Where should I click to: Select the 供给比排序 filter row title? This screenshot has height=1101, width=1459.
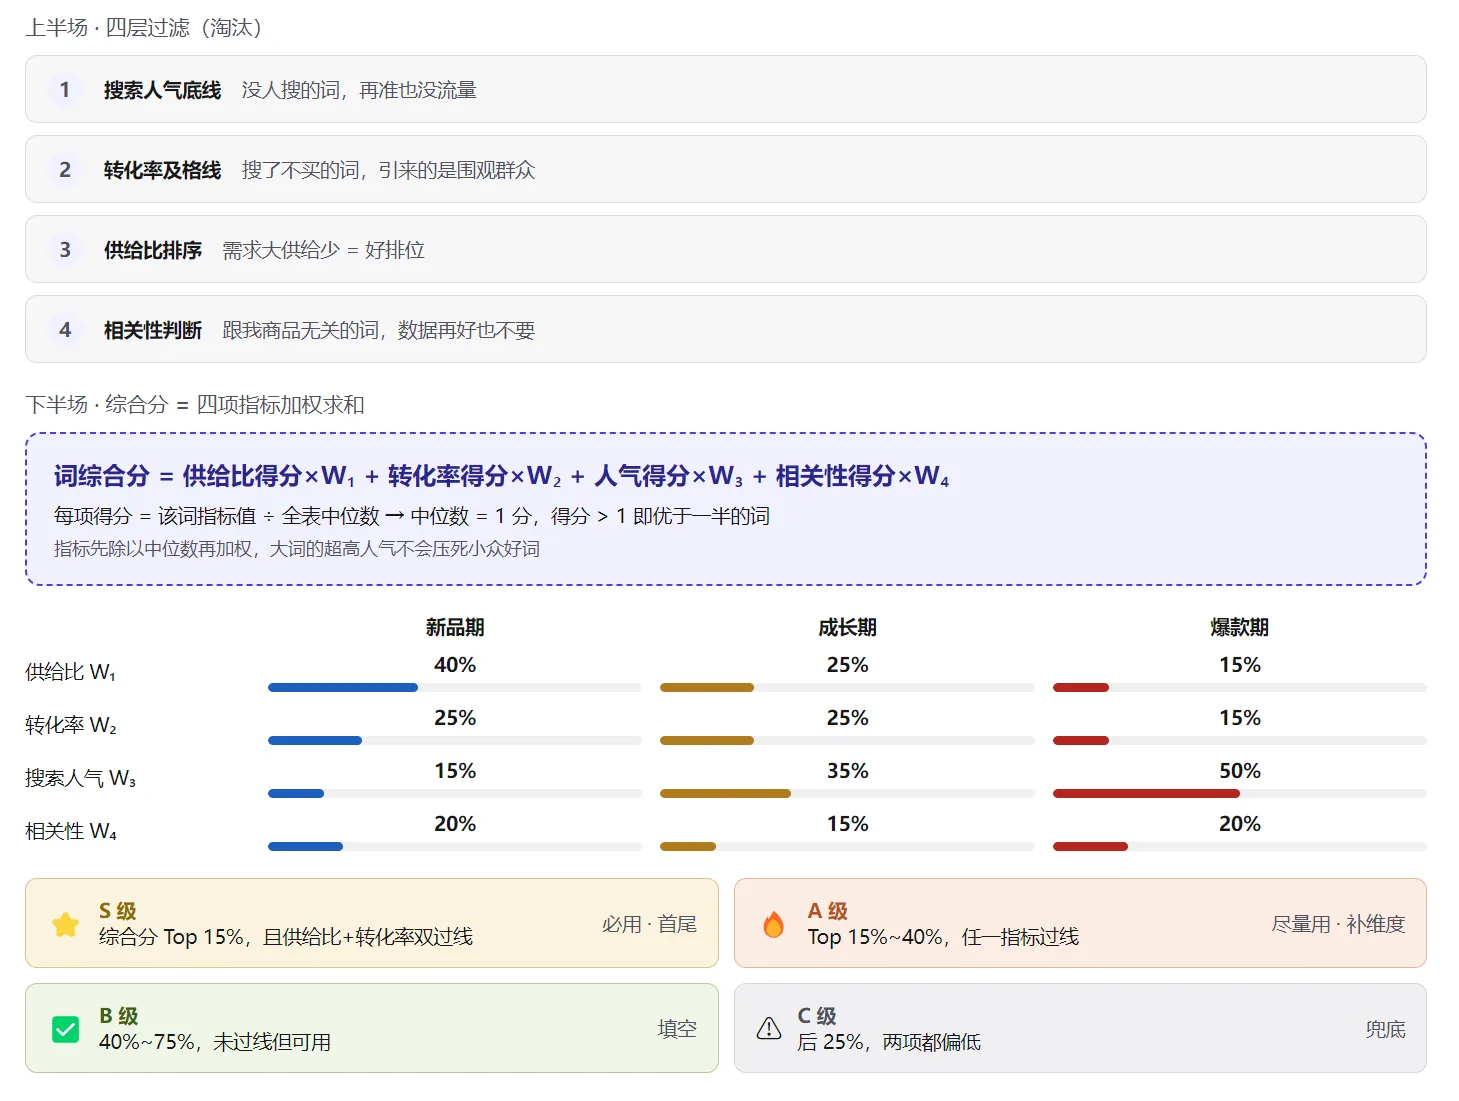(153, 250)
